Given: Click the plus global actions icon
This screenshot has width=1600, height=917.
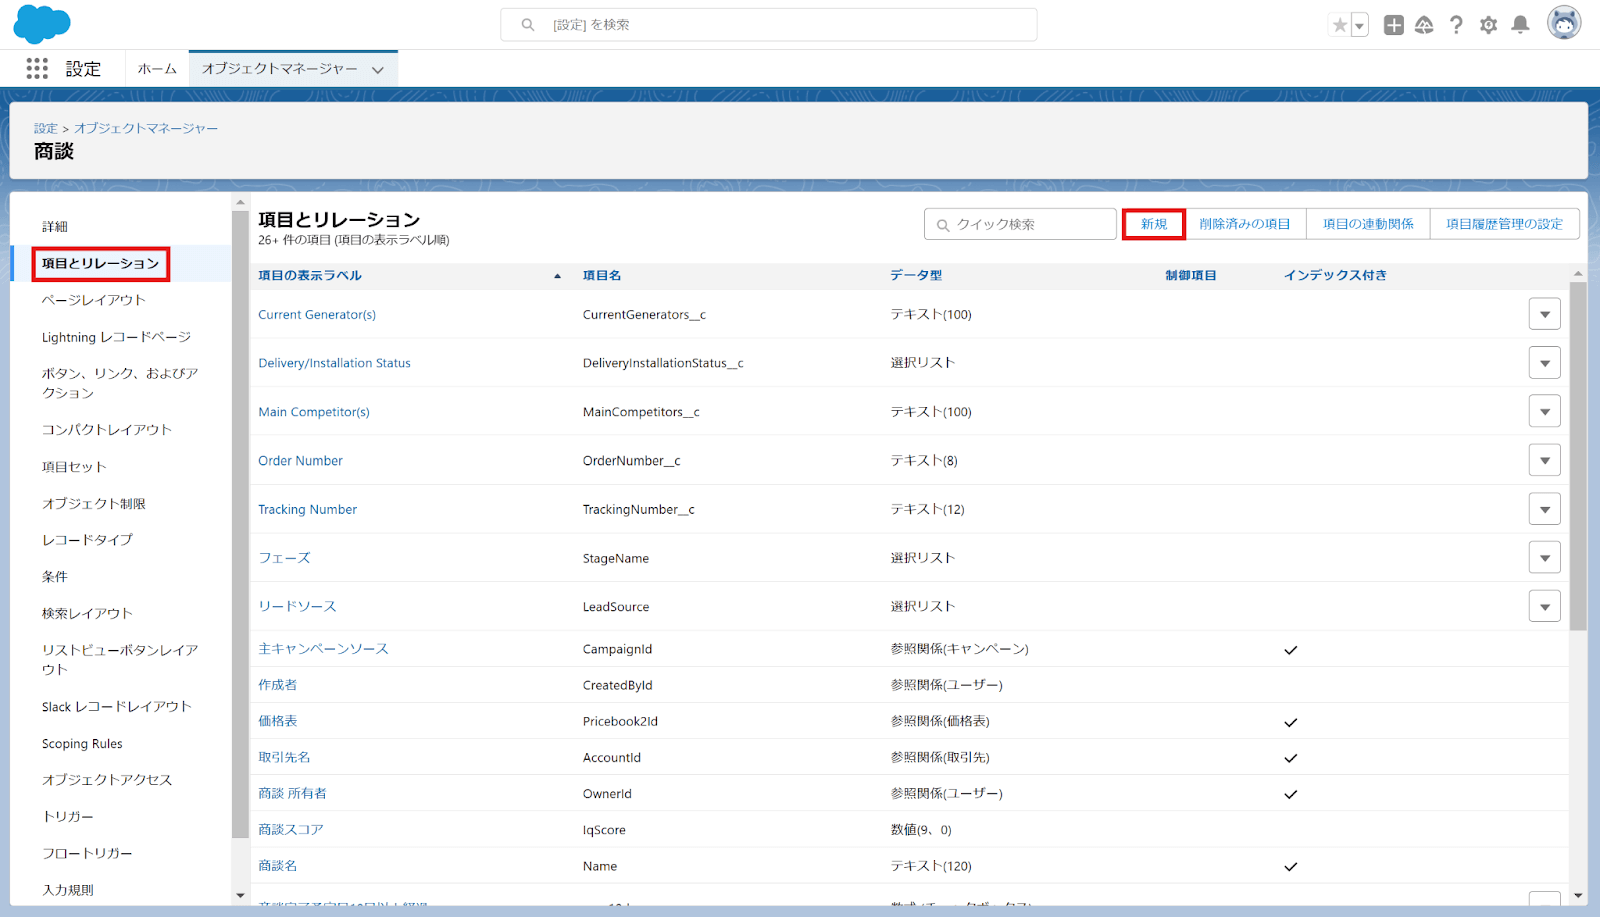Looking at the screenshot, I should point(1392,24).
